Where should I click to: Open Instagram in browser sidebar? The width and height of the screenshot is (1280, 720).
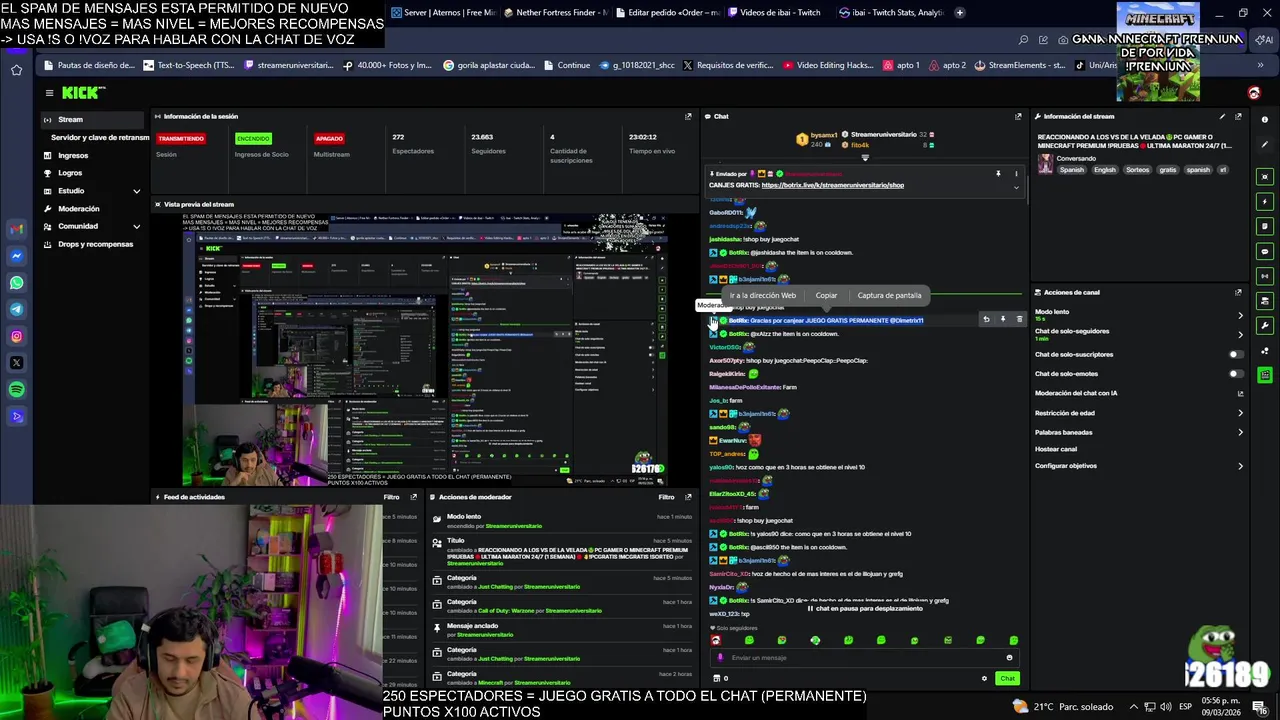[x=16, y=336]
